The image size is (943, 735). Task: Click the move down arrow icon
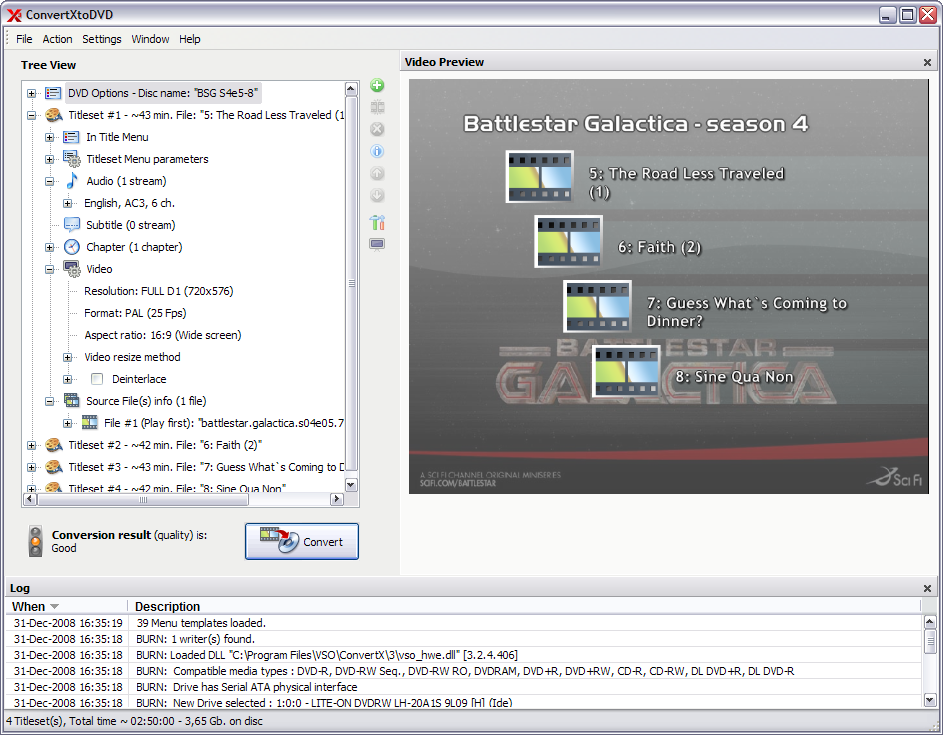(377, 195)
